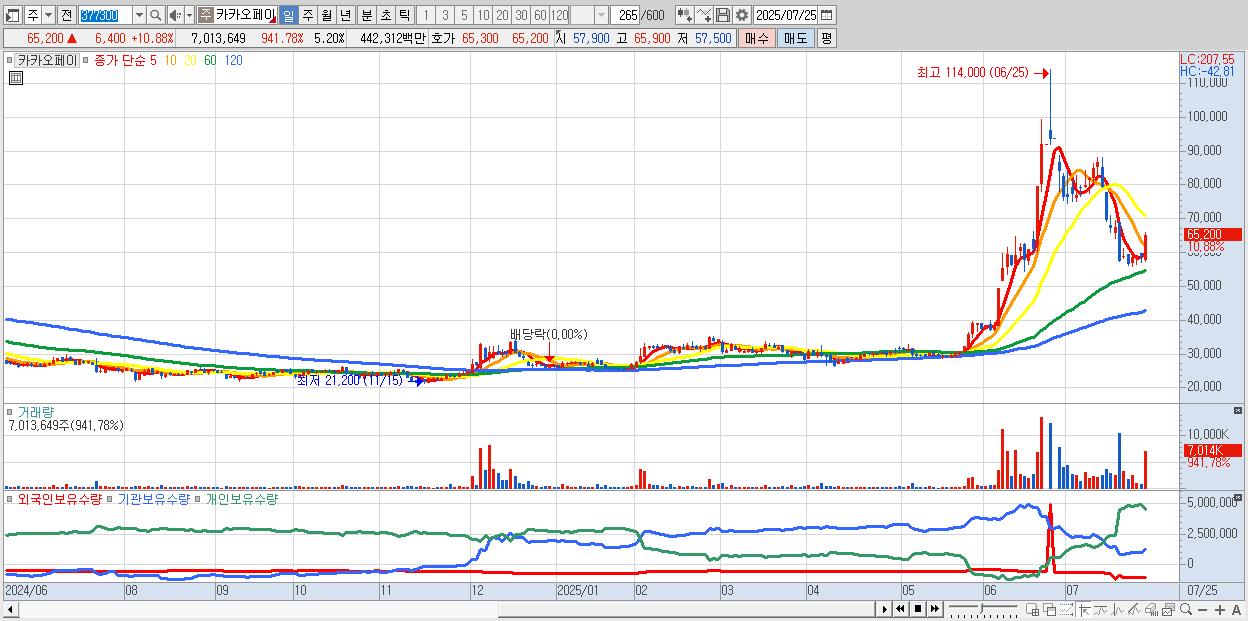
Task: Switch to weekly (주) chart period
Action: (x=307, y=15)
